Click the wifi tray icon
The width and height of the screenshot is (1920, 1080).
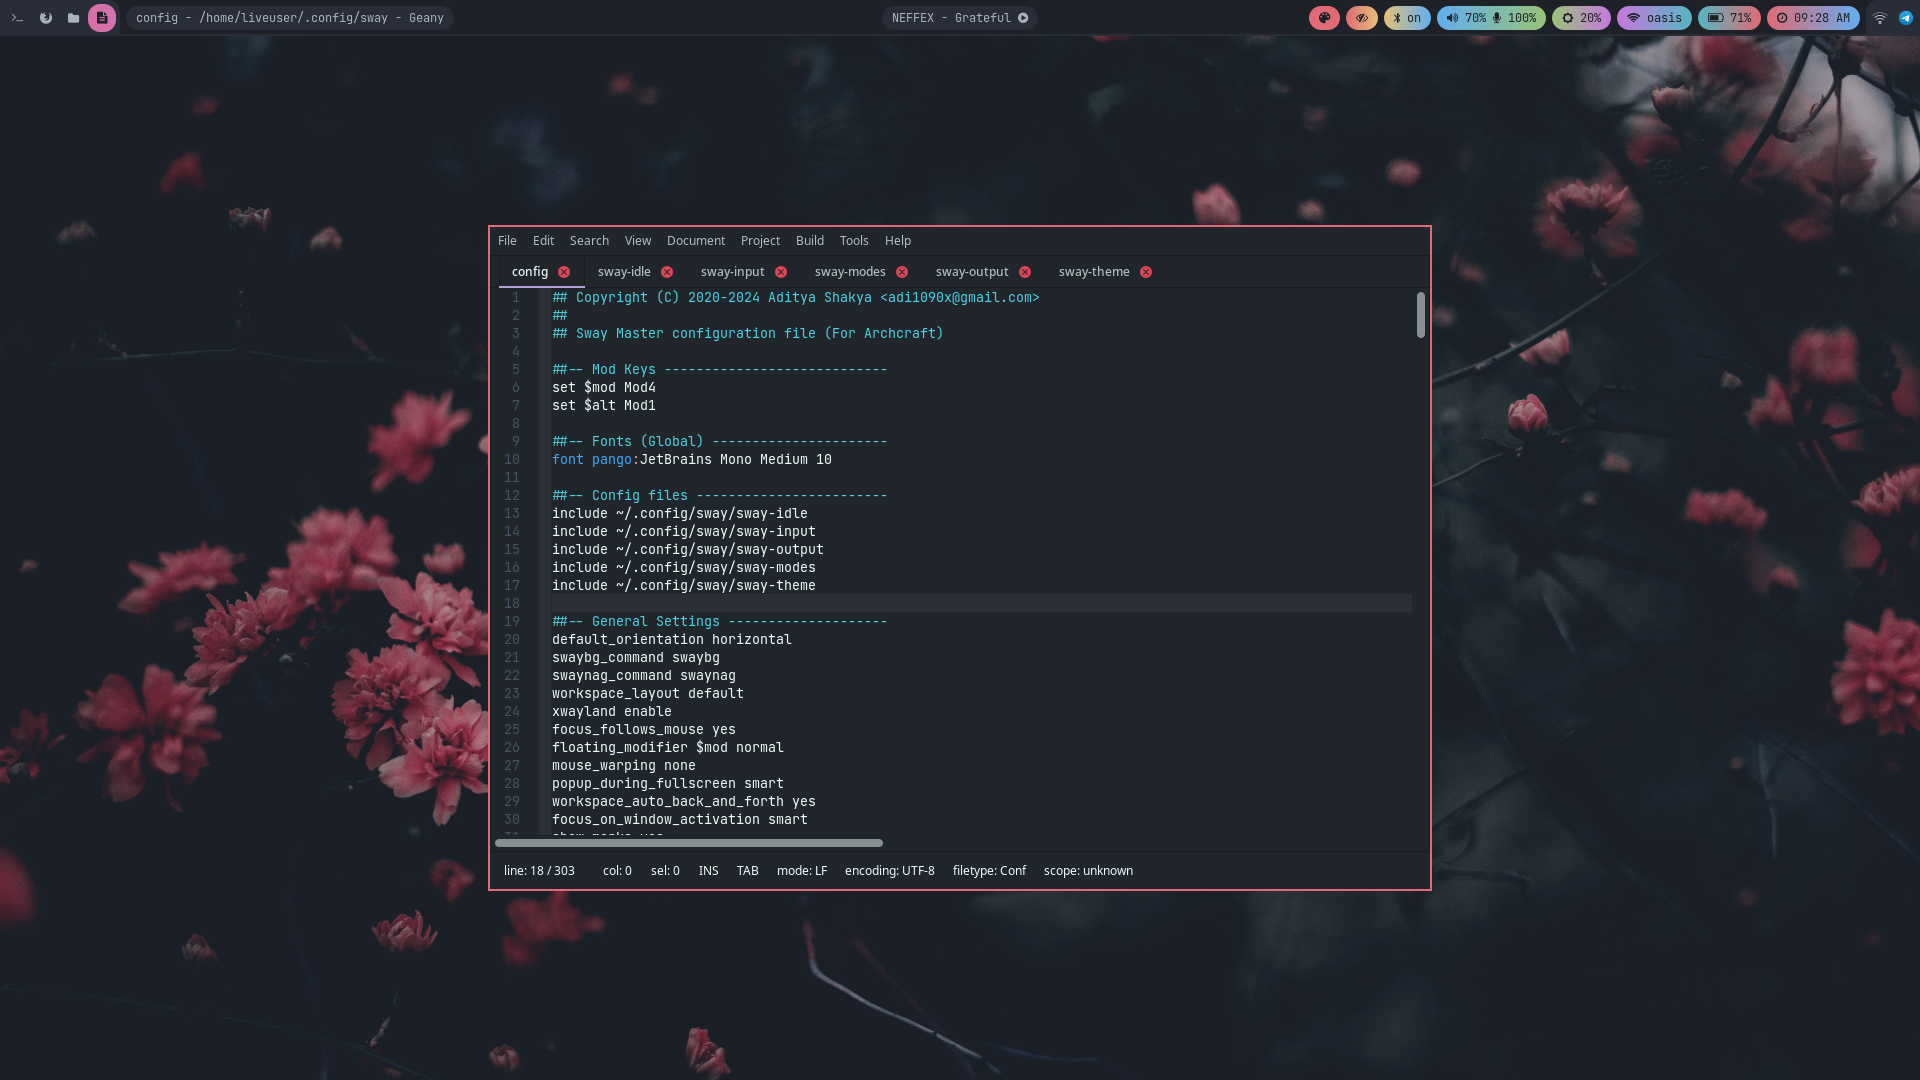(1880, 18)
